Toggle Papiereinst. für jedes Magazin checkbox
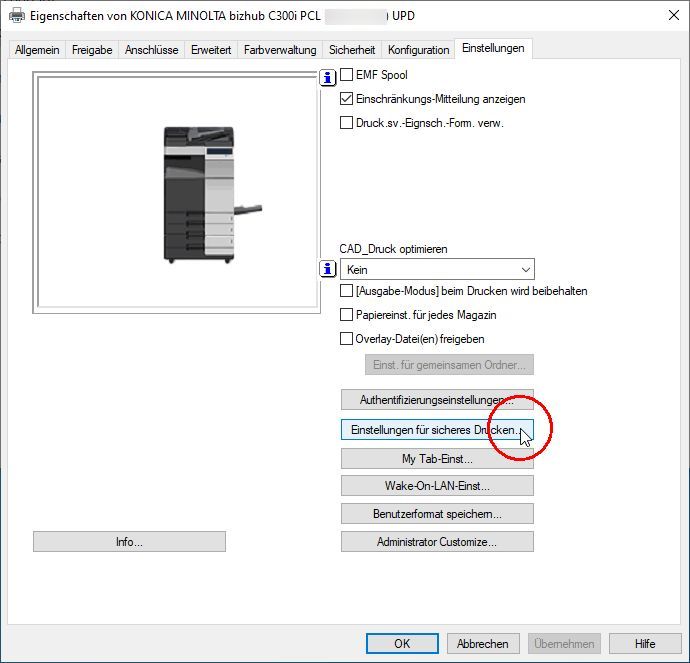 tap(347, 315)
